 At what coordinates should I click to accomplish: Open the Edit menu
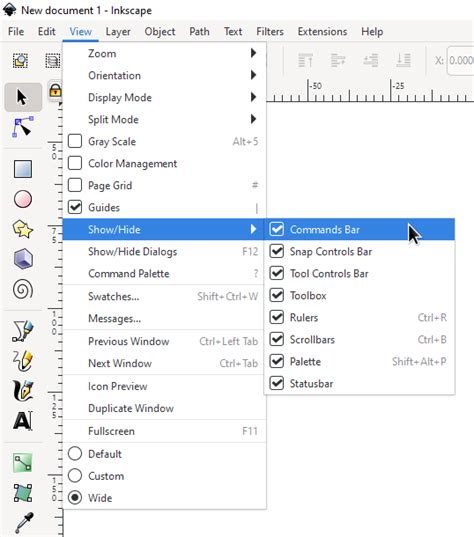(47, 32)
